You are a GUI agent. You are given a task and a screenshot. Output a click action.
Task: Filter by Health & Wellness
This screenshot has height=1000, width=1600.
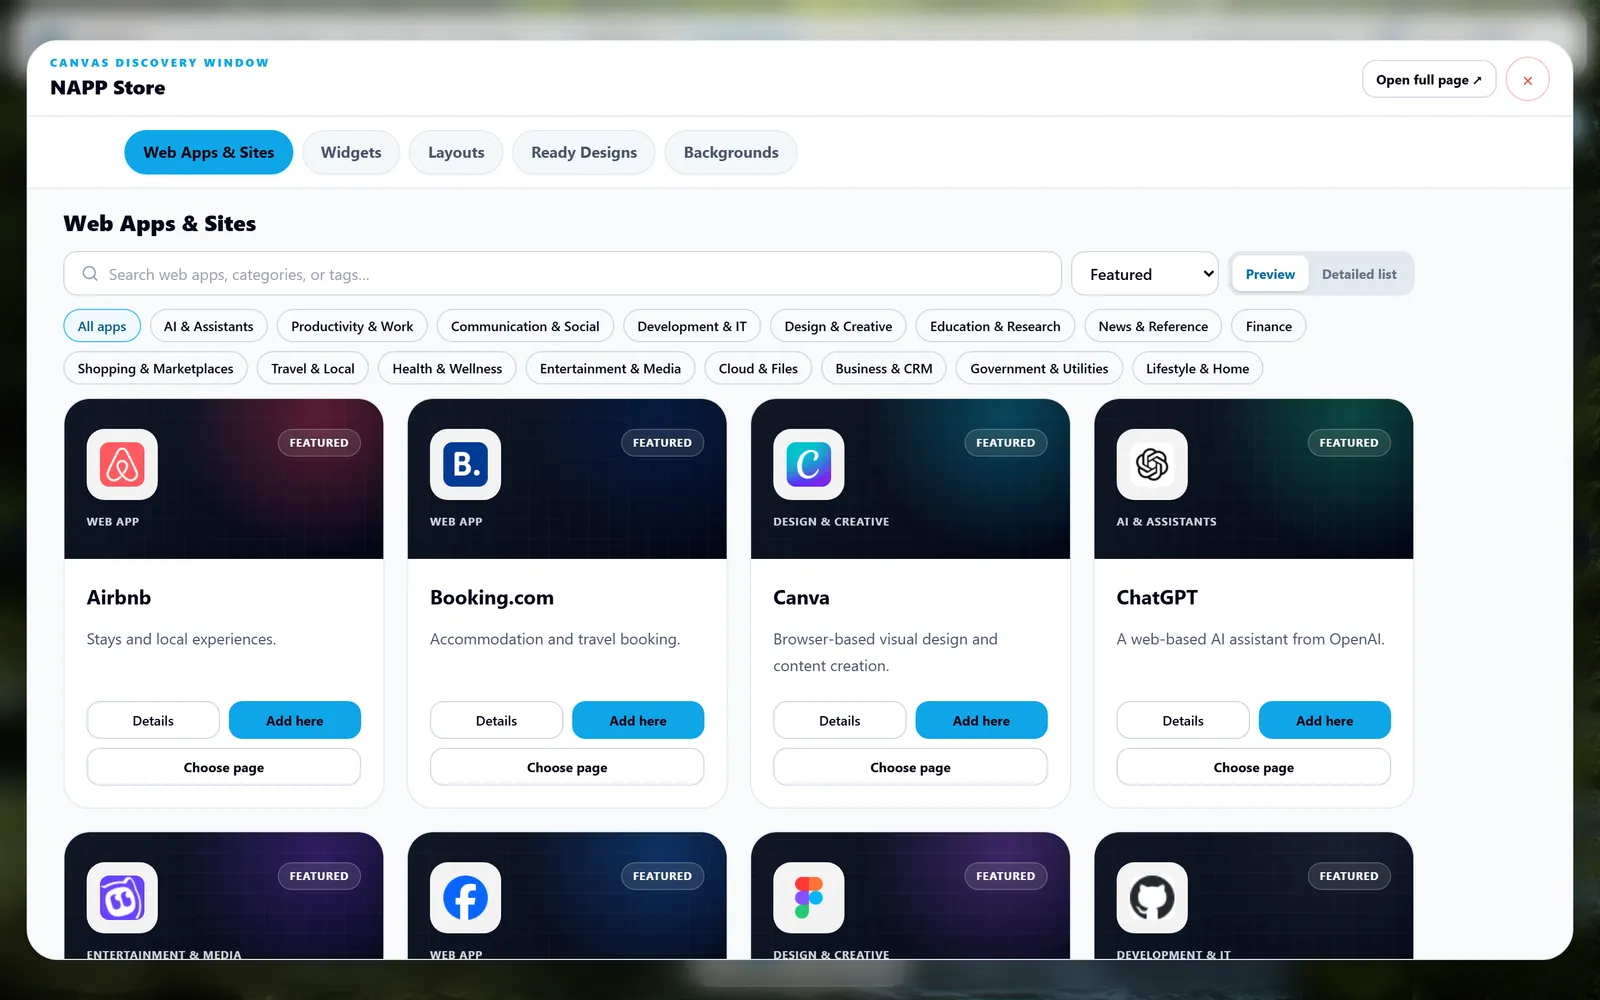point(447,368)
